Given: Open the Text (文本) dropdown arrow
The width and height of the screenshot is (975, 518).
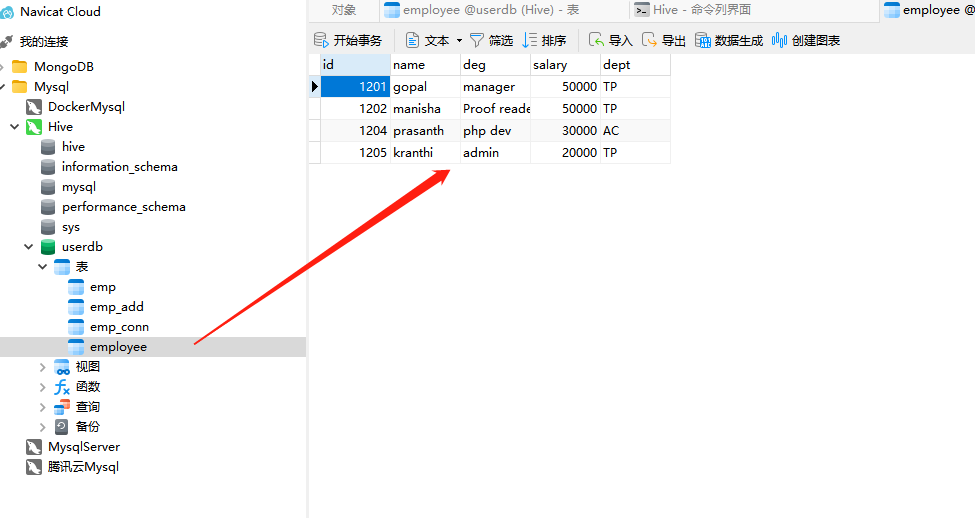Looking at the screenshot, I should (459, 41).
